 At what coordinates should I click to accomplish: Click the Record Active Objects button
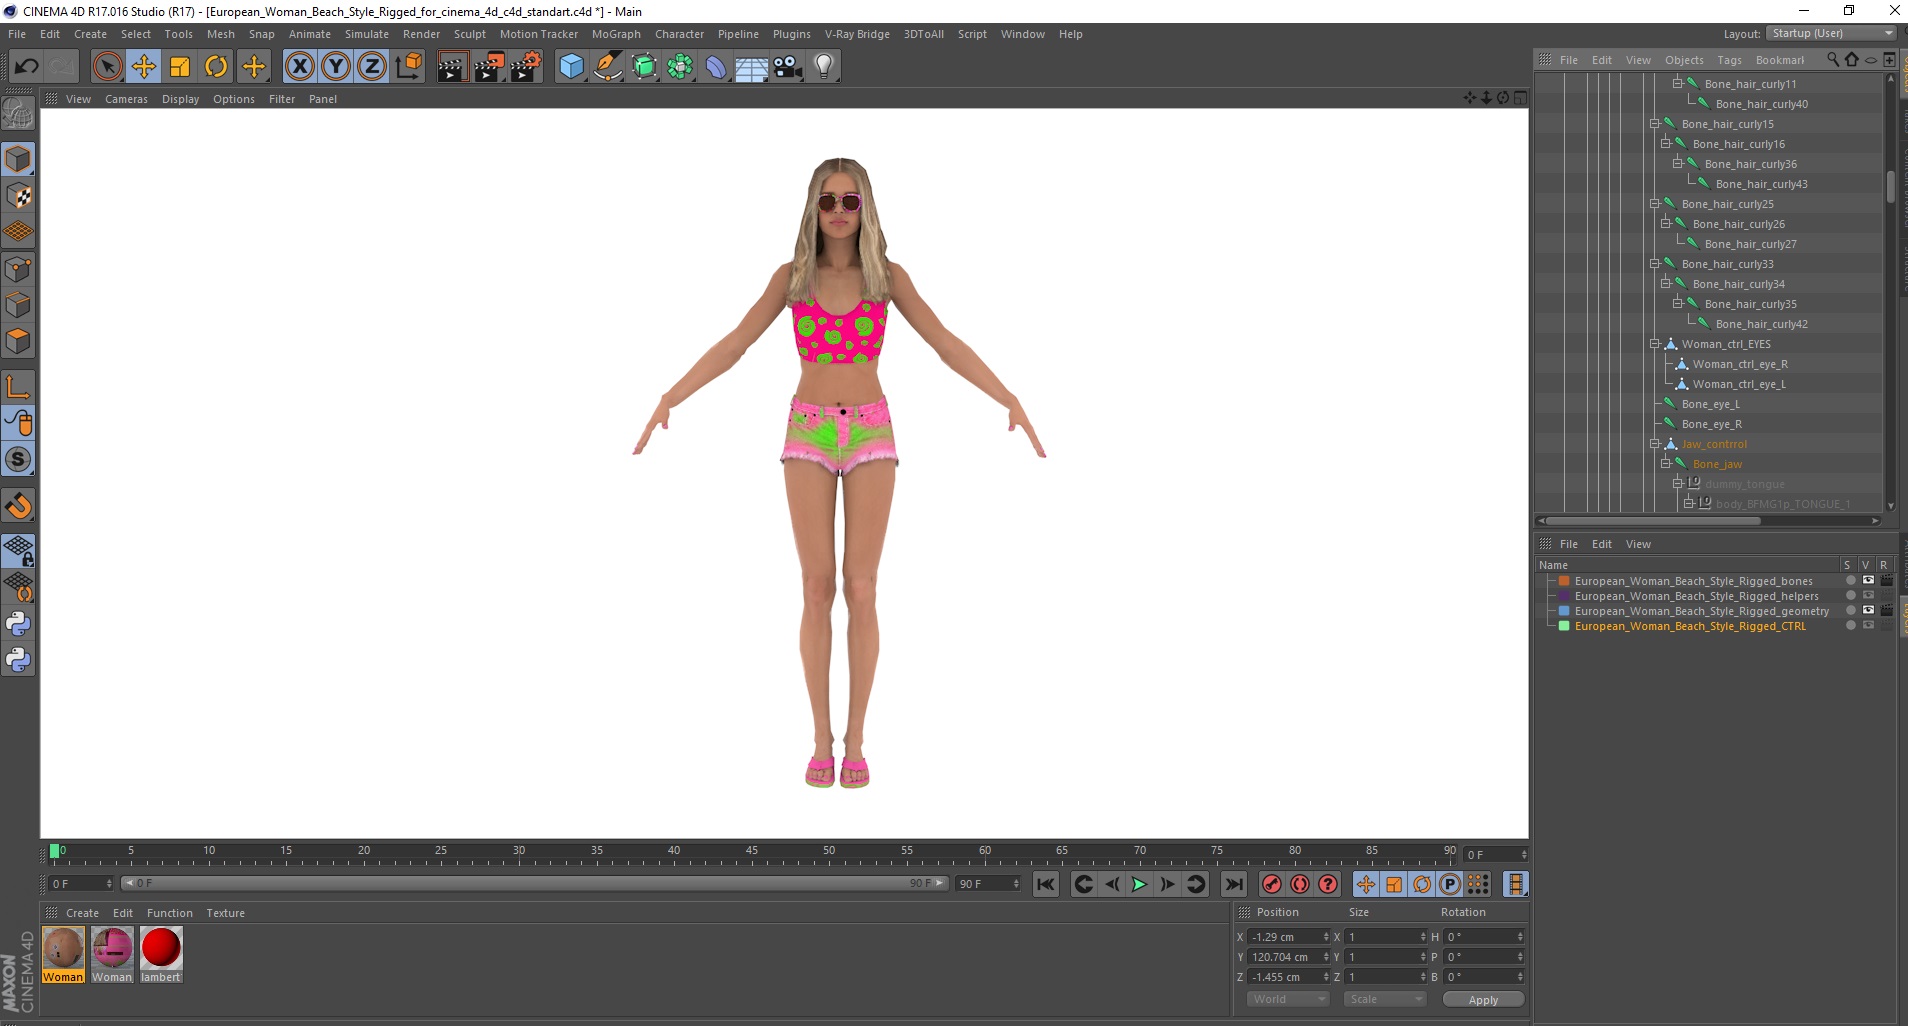click(1271, 884)
